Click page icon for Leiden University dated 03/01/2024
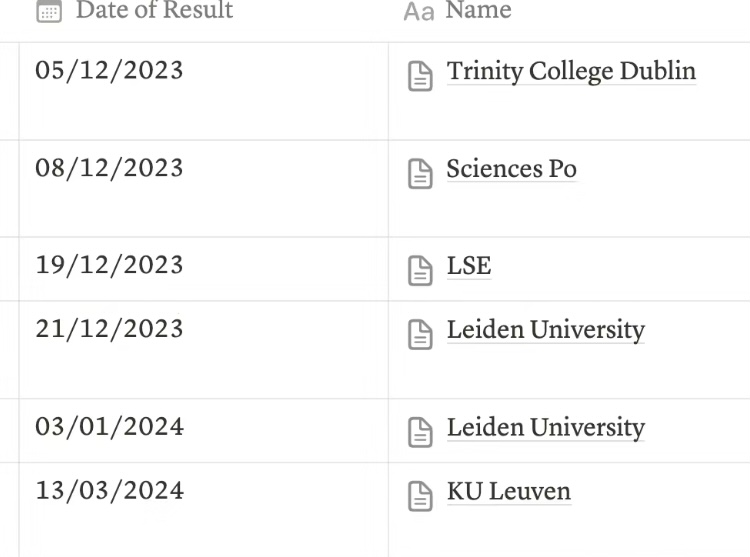 click(x=421, y=432)
